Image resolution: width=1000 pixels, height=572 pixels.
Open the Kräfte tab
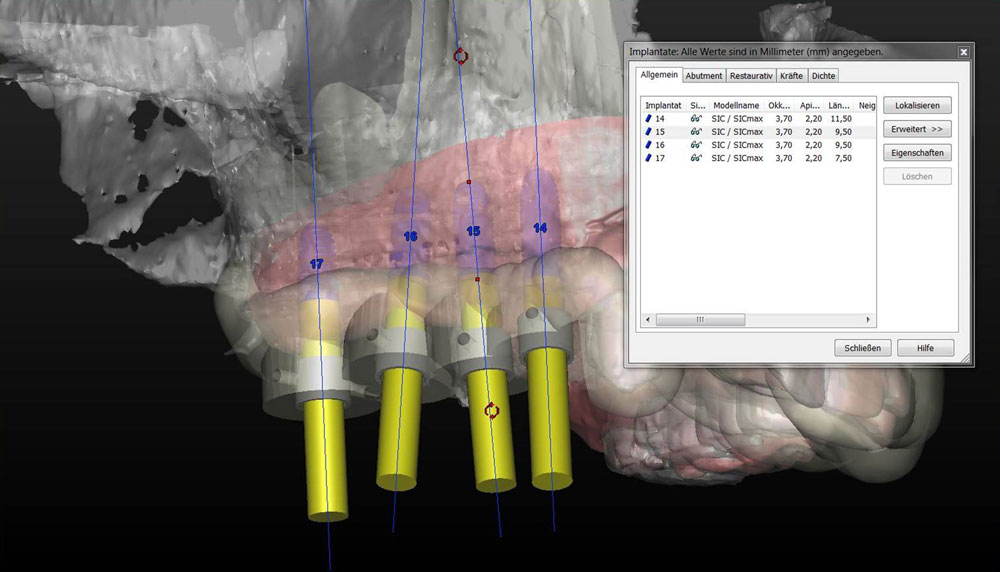(x=791, y=76)
